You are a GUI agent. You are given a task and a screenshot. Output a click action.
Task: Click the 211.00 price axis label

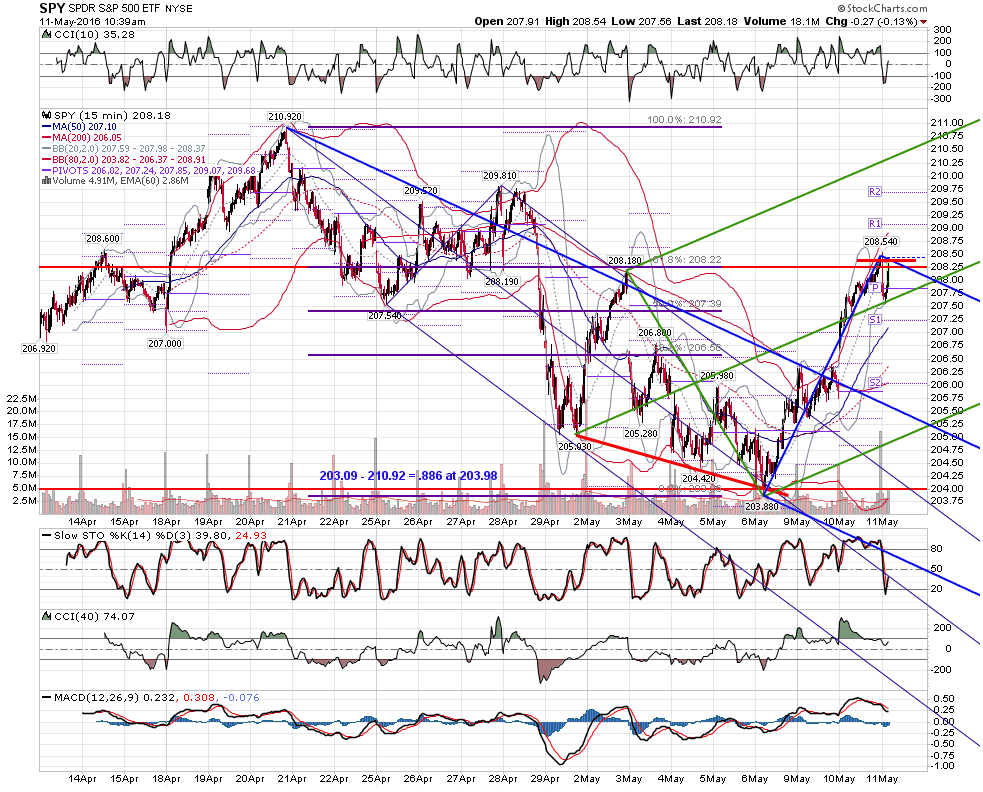947,123
